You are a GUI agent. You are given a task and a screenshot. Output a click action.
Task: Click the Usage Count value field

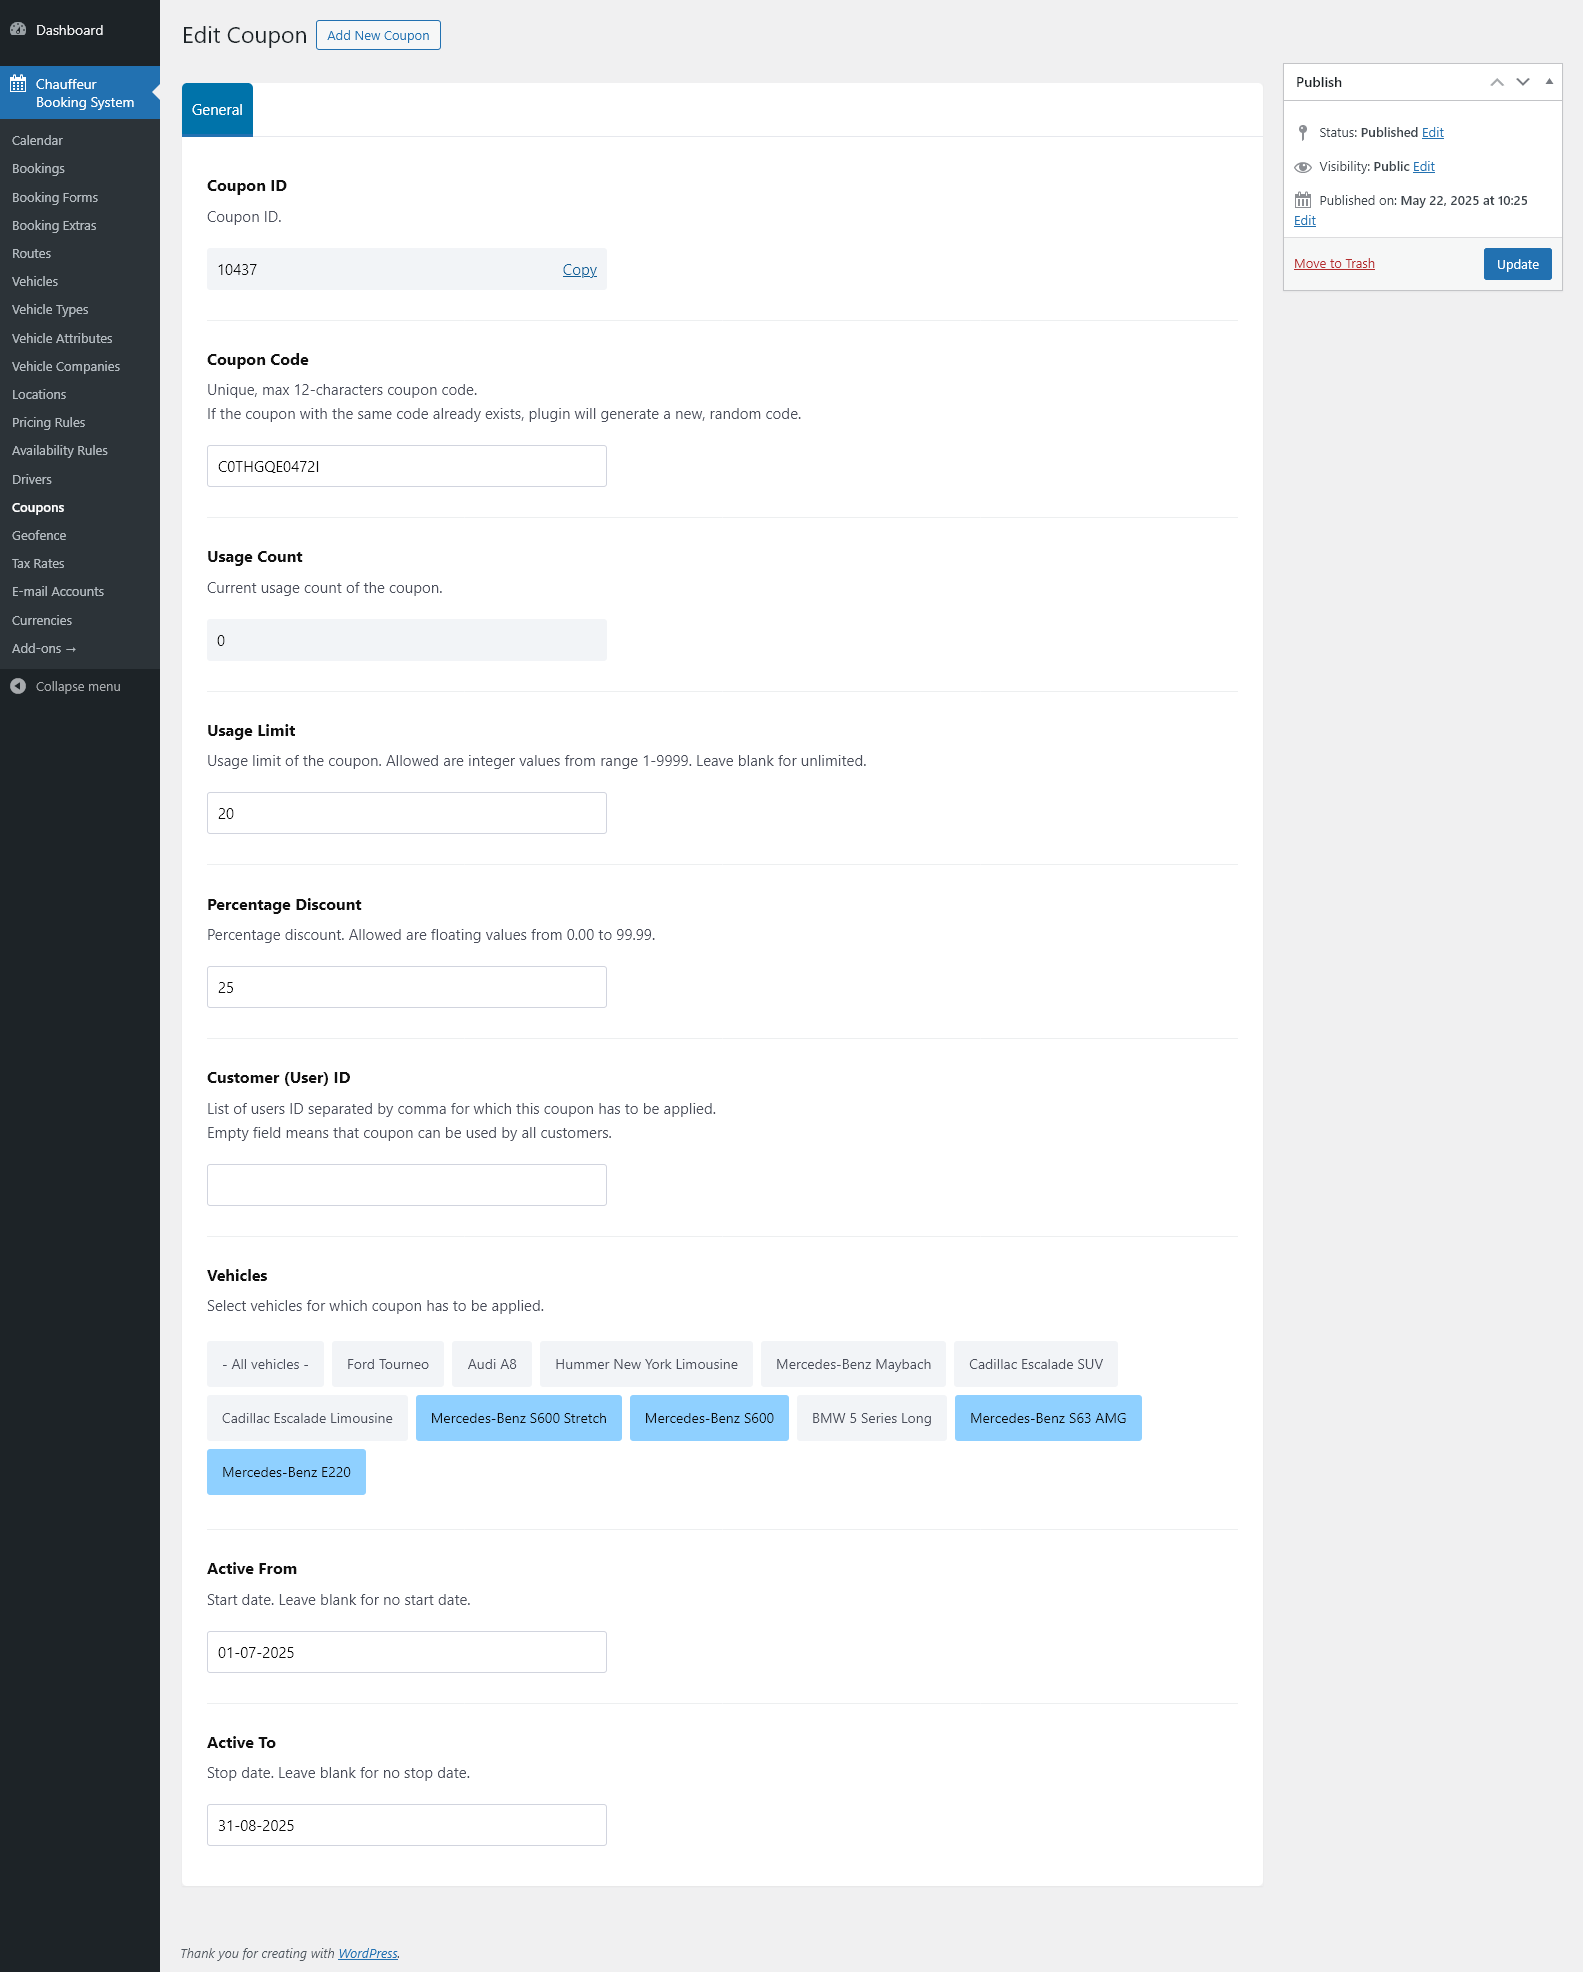tap(407, 640)
